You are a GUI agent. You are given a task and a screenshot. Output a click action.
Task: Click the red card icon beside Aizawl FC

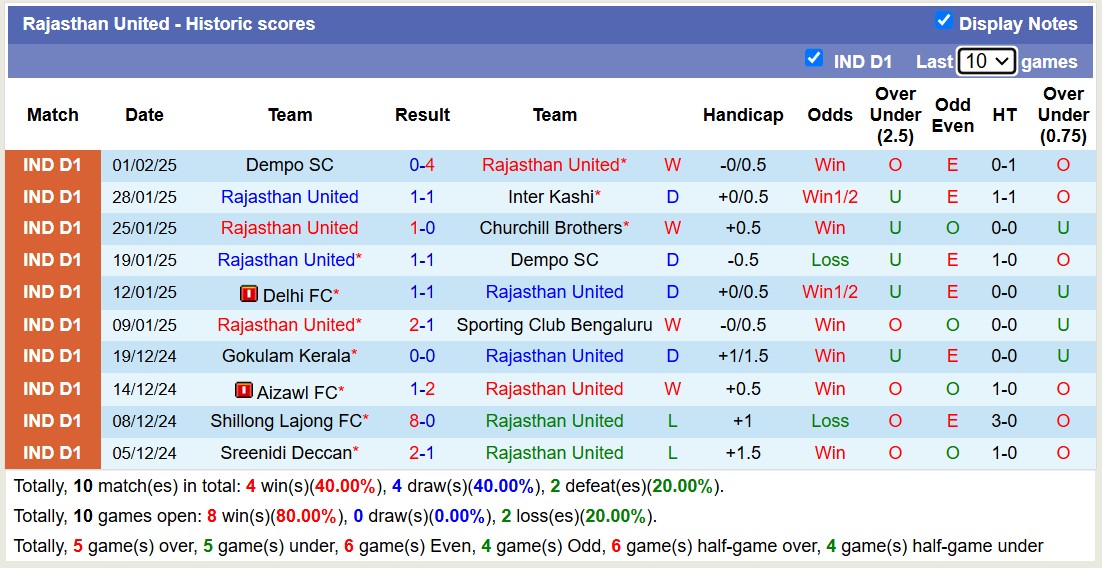243,391
